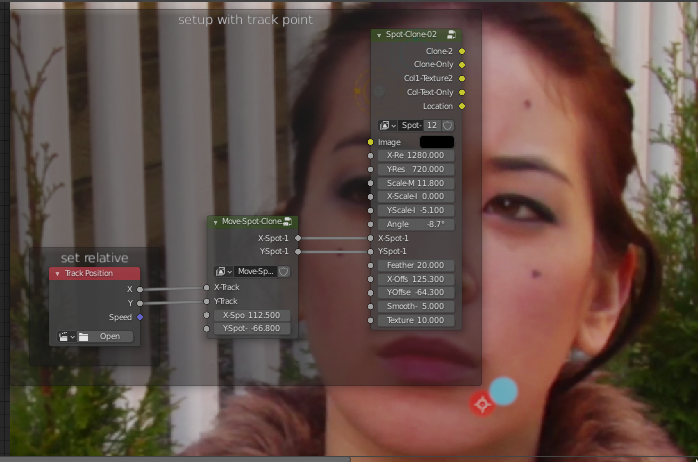The height and width of the screenshot is (462, 698).
Task: Click the Texture input socket
Action: [x=370, y=320]
